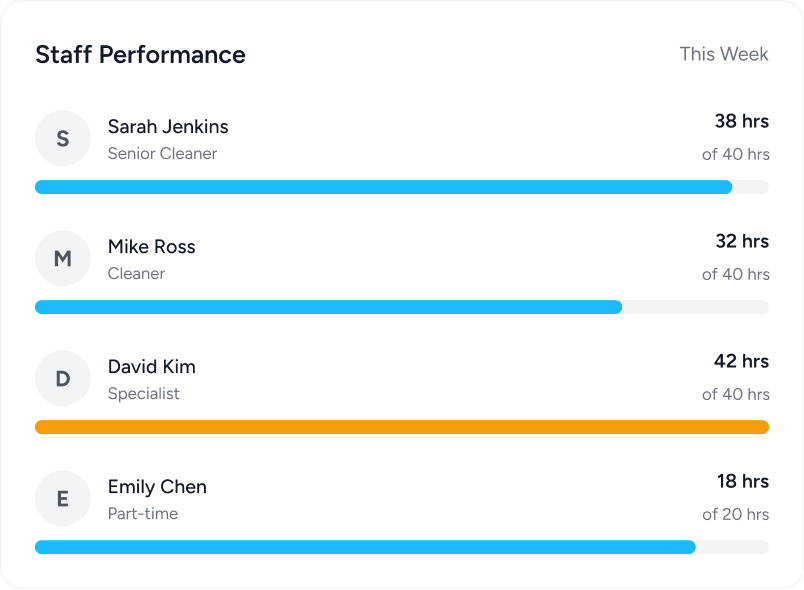Open Sarah Jenkins' name link
The image size is (804, 590).
168,126
